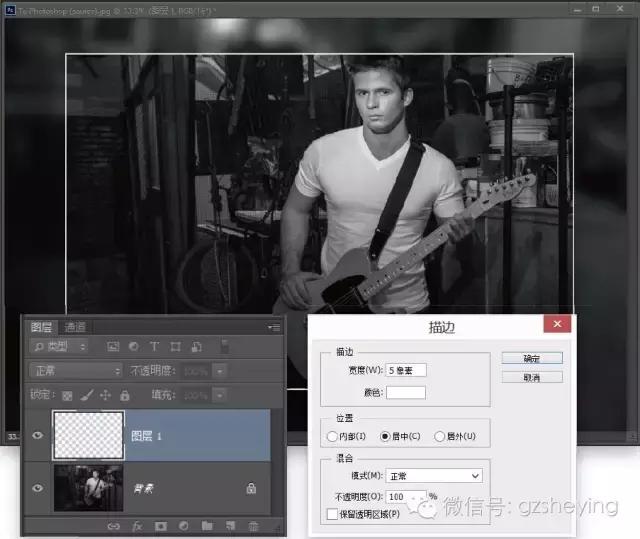This screenshot has height=539, width=640.
Task: Select the 居外(U) position radio button
Action: (x=440, y=436)
